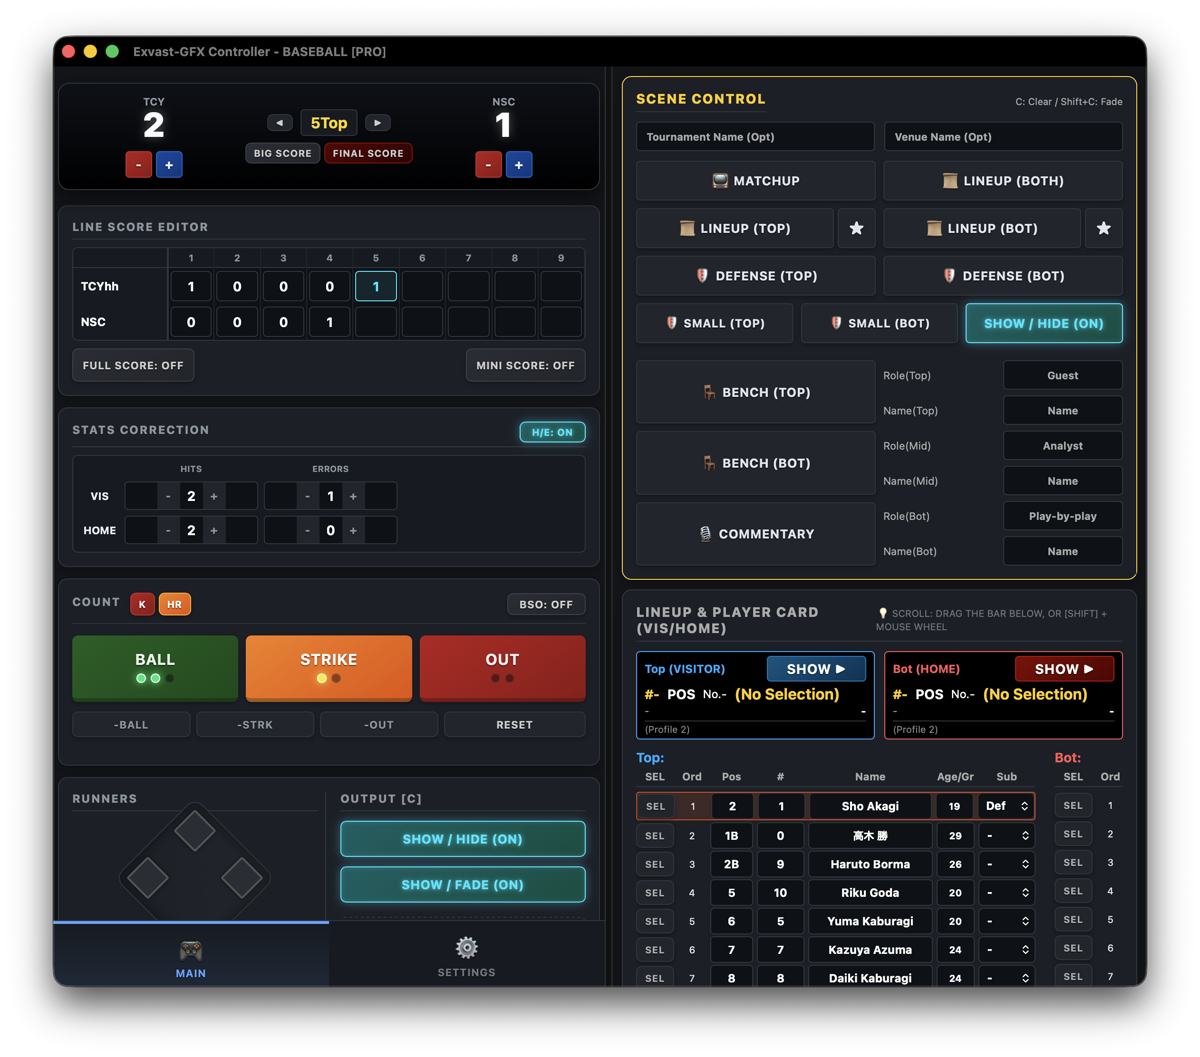Add a strike with STRIKE button
Image resolution: width=1200 pixels, height=1057 pixels.
tap(329, 668)
